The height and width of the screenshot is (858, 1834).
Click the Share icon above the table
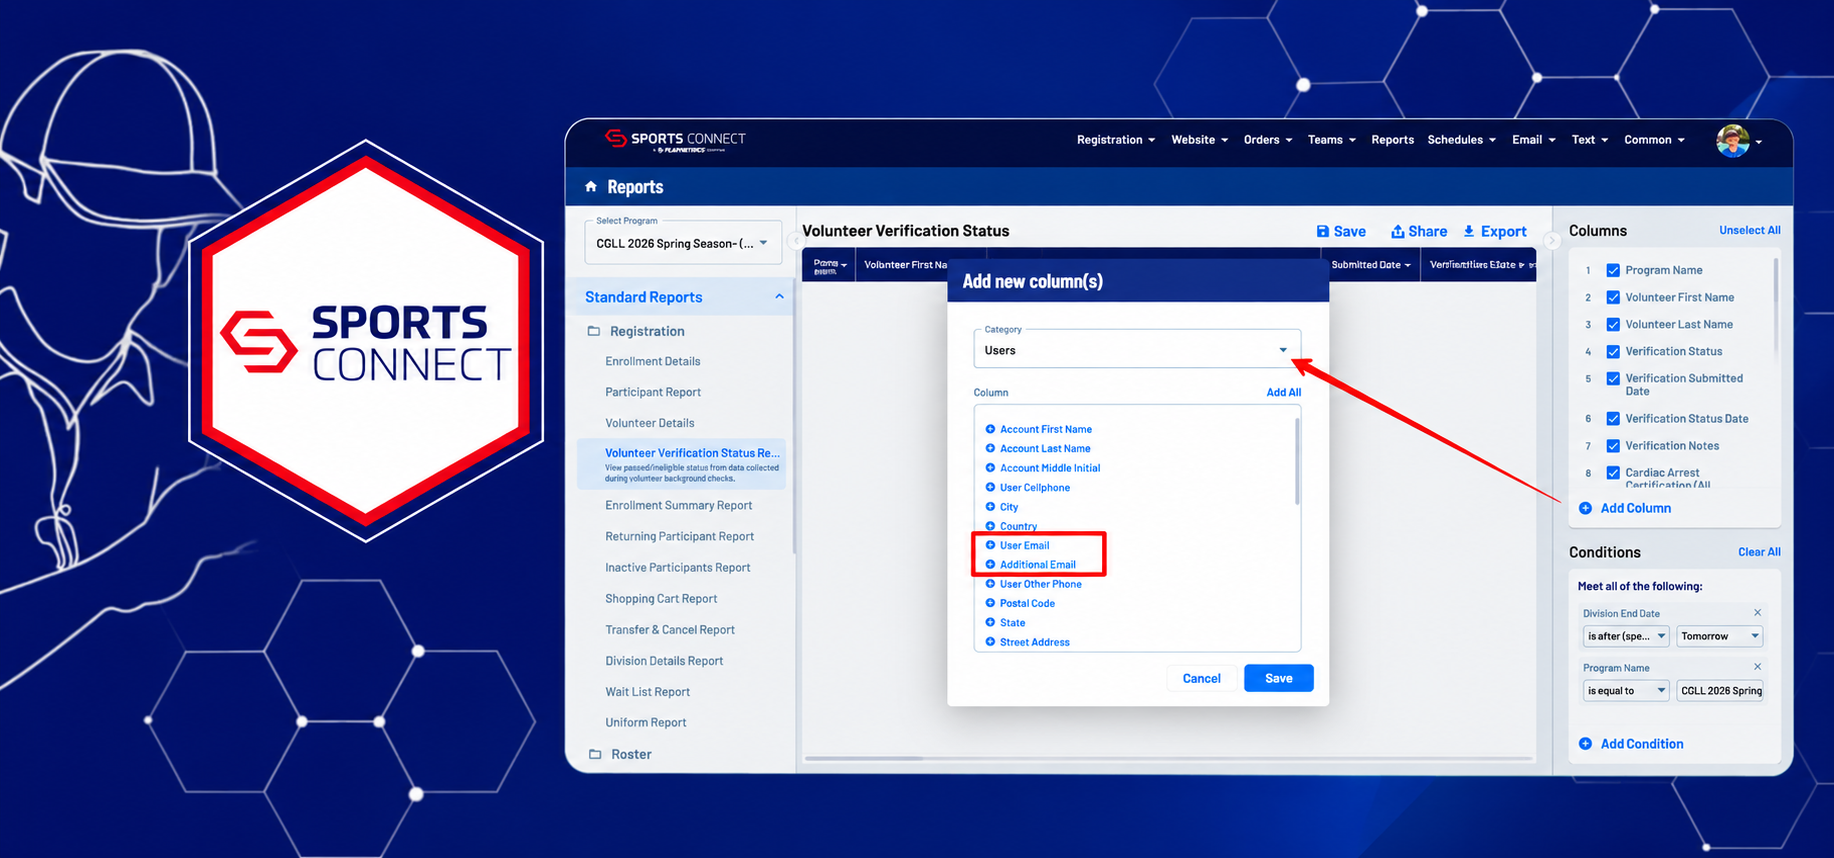1398,231
